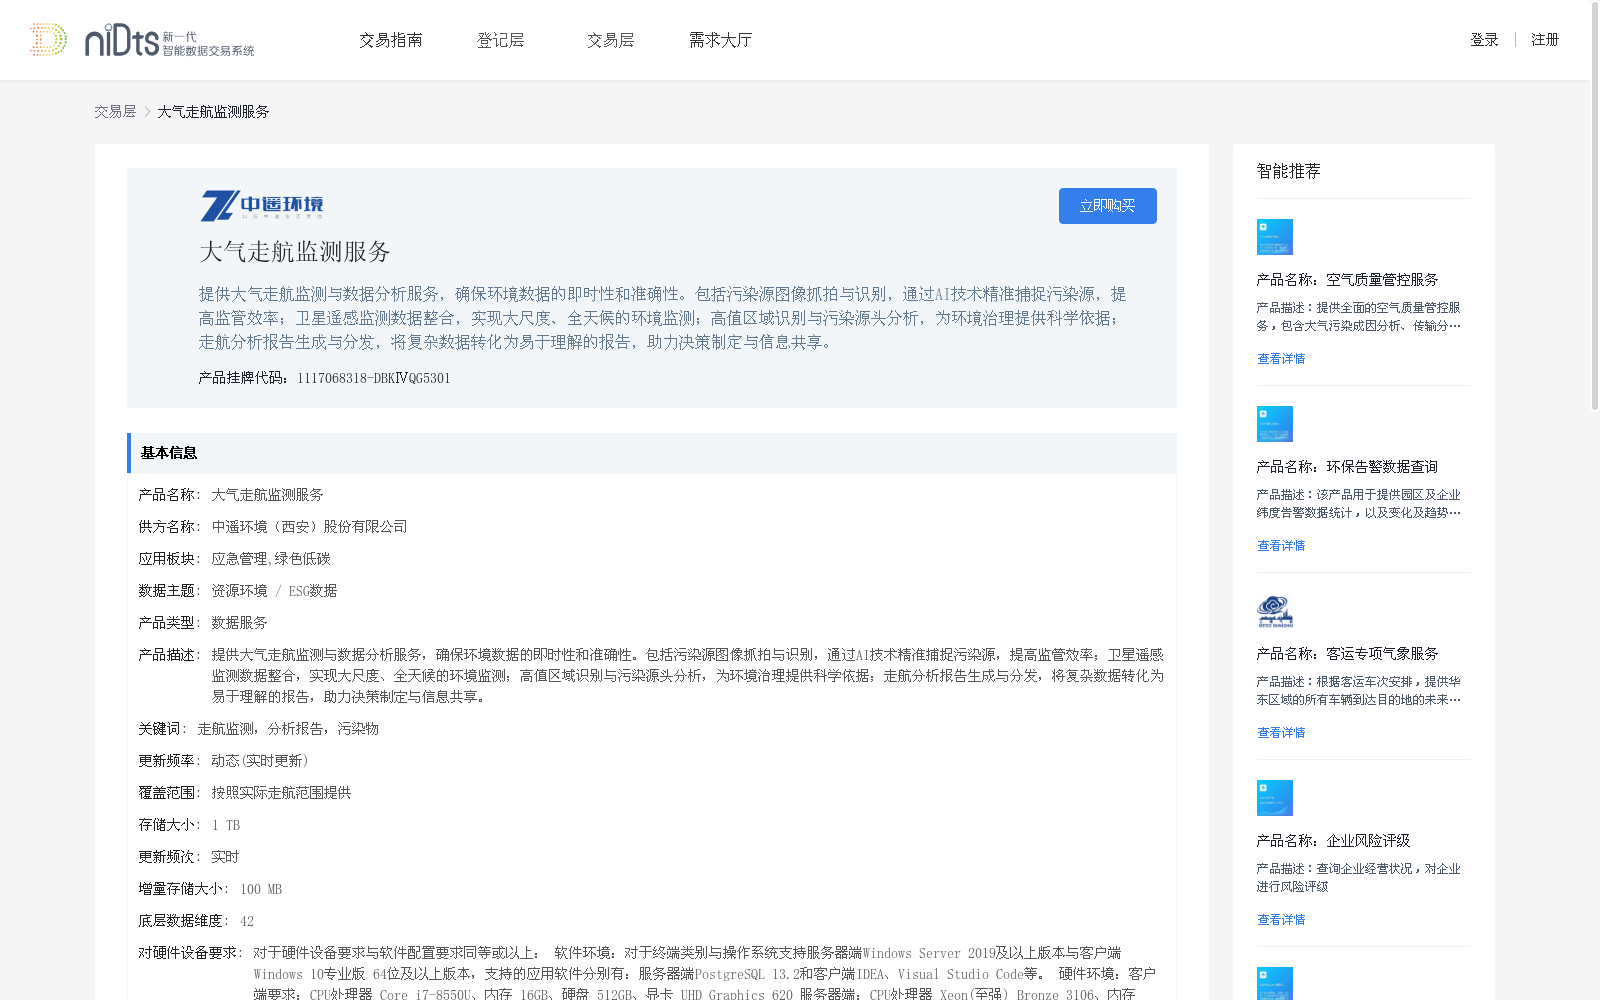Click the supplier name 中遥环境（西安）股份有限公司
The height and width of the screenshot is (1000, 1600).
pyautogui.click(x=309, y=527)
